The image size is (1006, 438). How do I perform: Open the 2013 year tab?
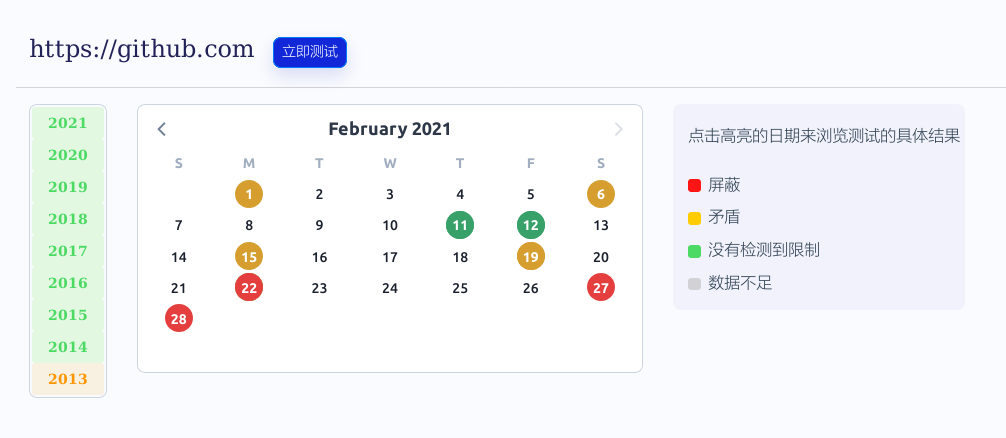[x=68, y=379]
